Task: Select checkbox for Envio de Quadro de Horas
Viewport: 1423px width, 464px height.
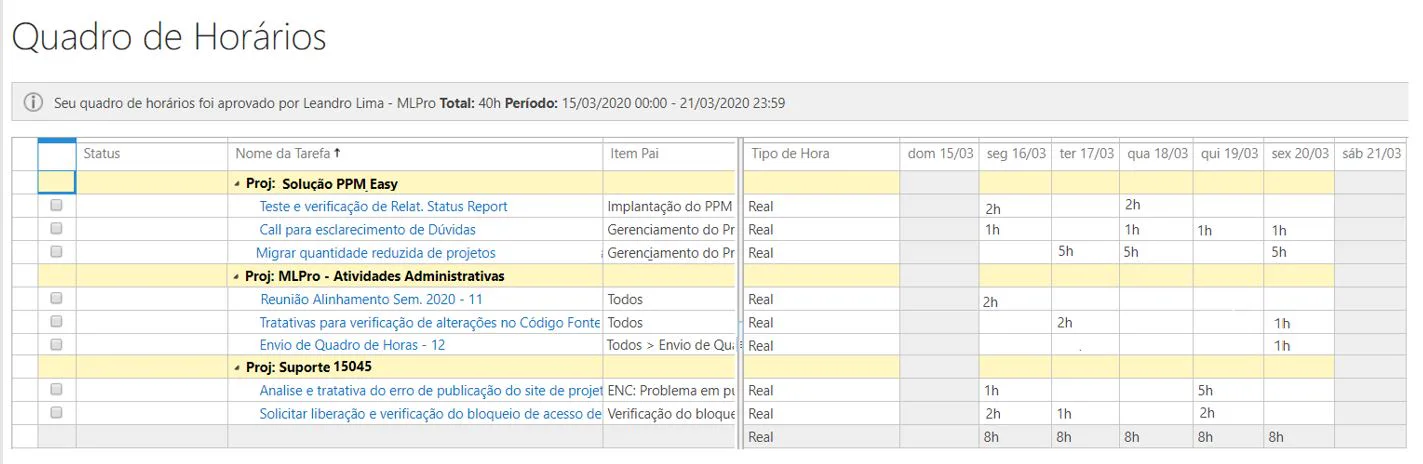Action: [x=56, y=344]
